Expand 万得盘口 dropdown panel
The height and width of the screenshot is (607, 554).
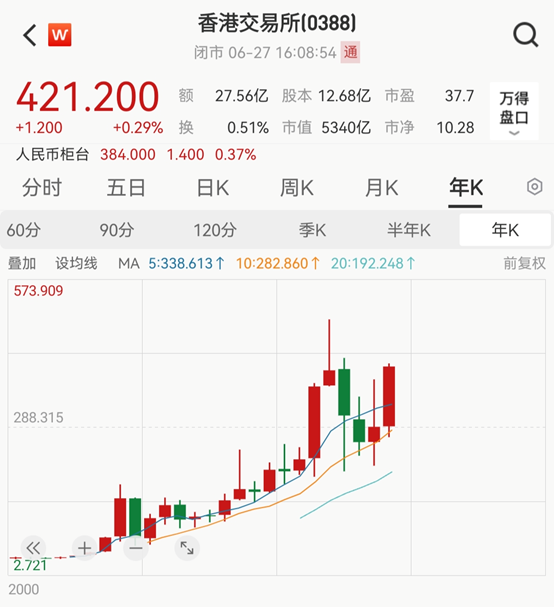514,111
